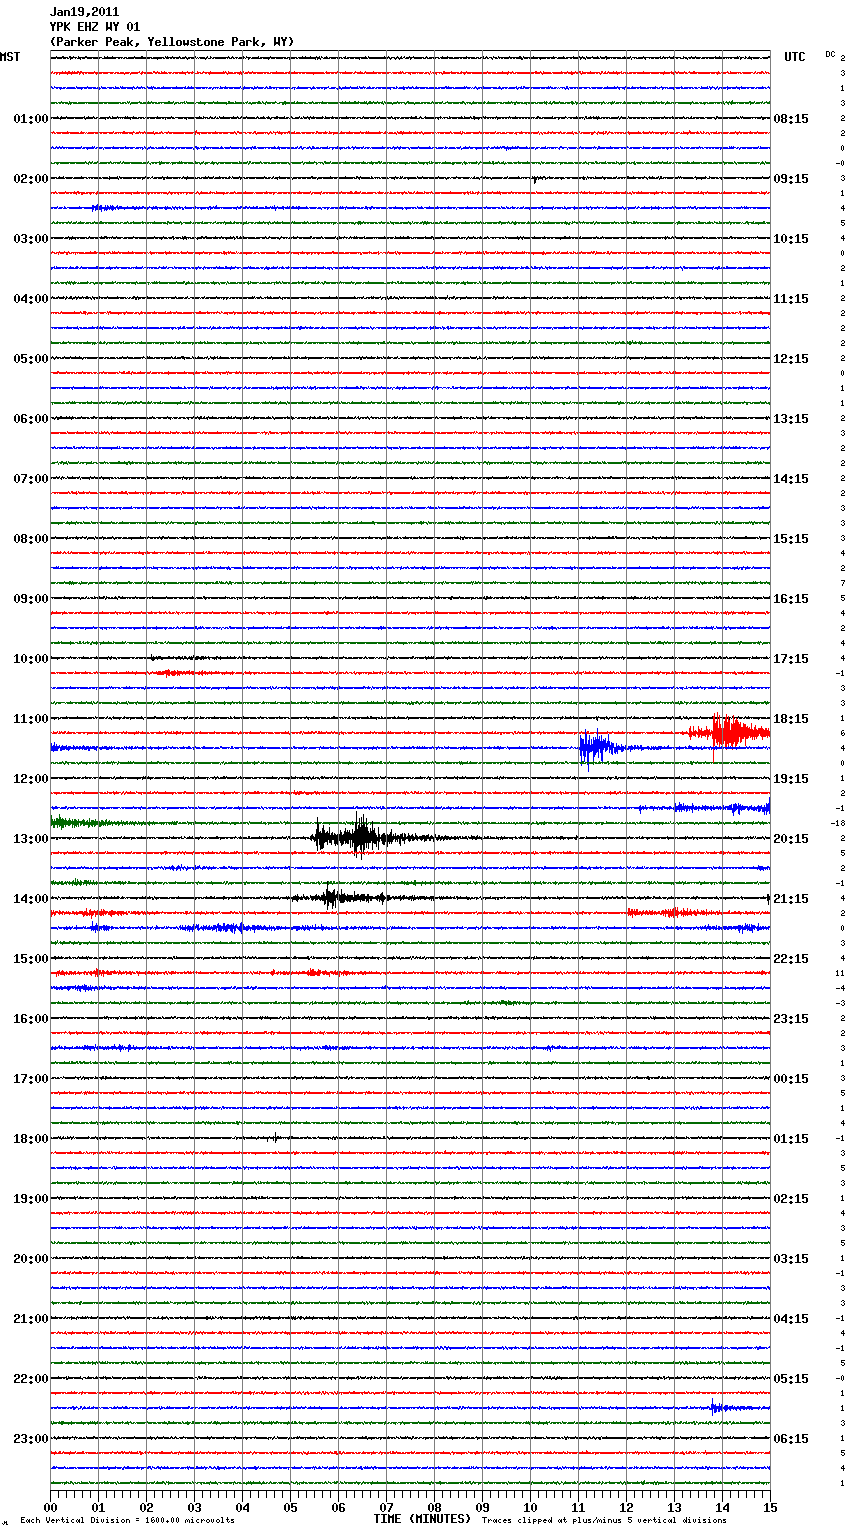Select the 22:00 MST time label
This screenshot has height=1534, width=850.
pos(30,1379)
